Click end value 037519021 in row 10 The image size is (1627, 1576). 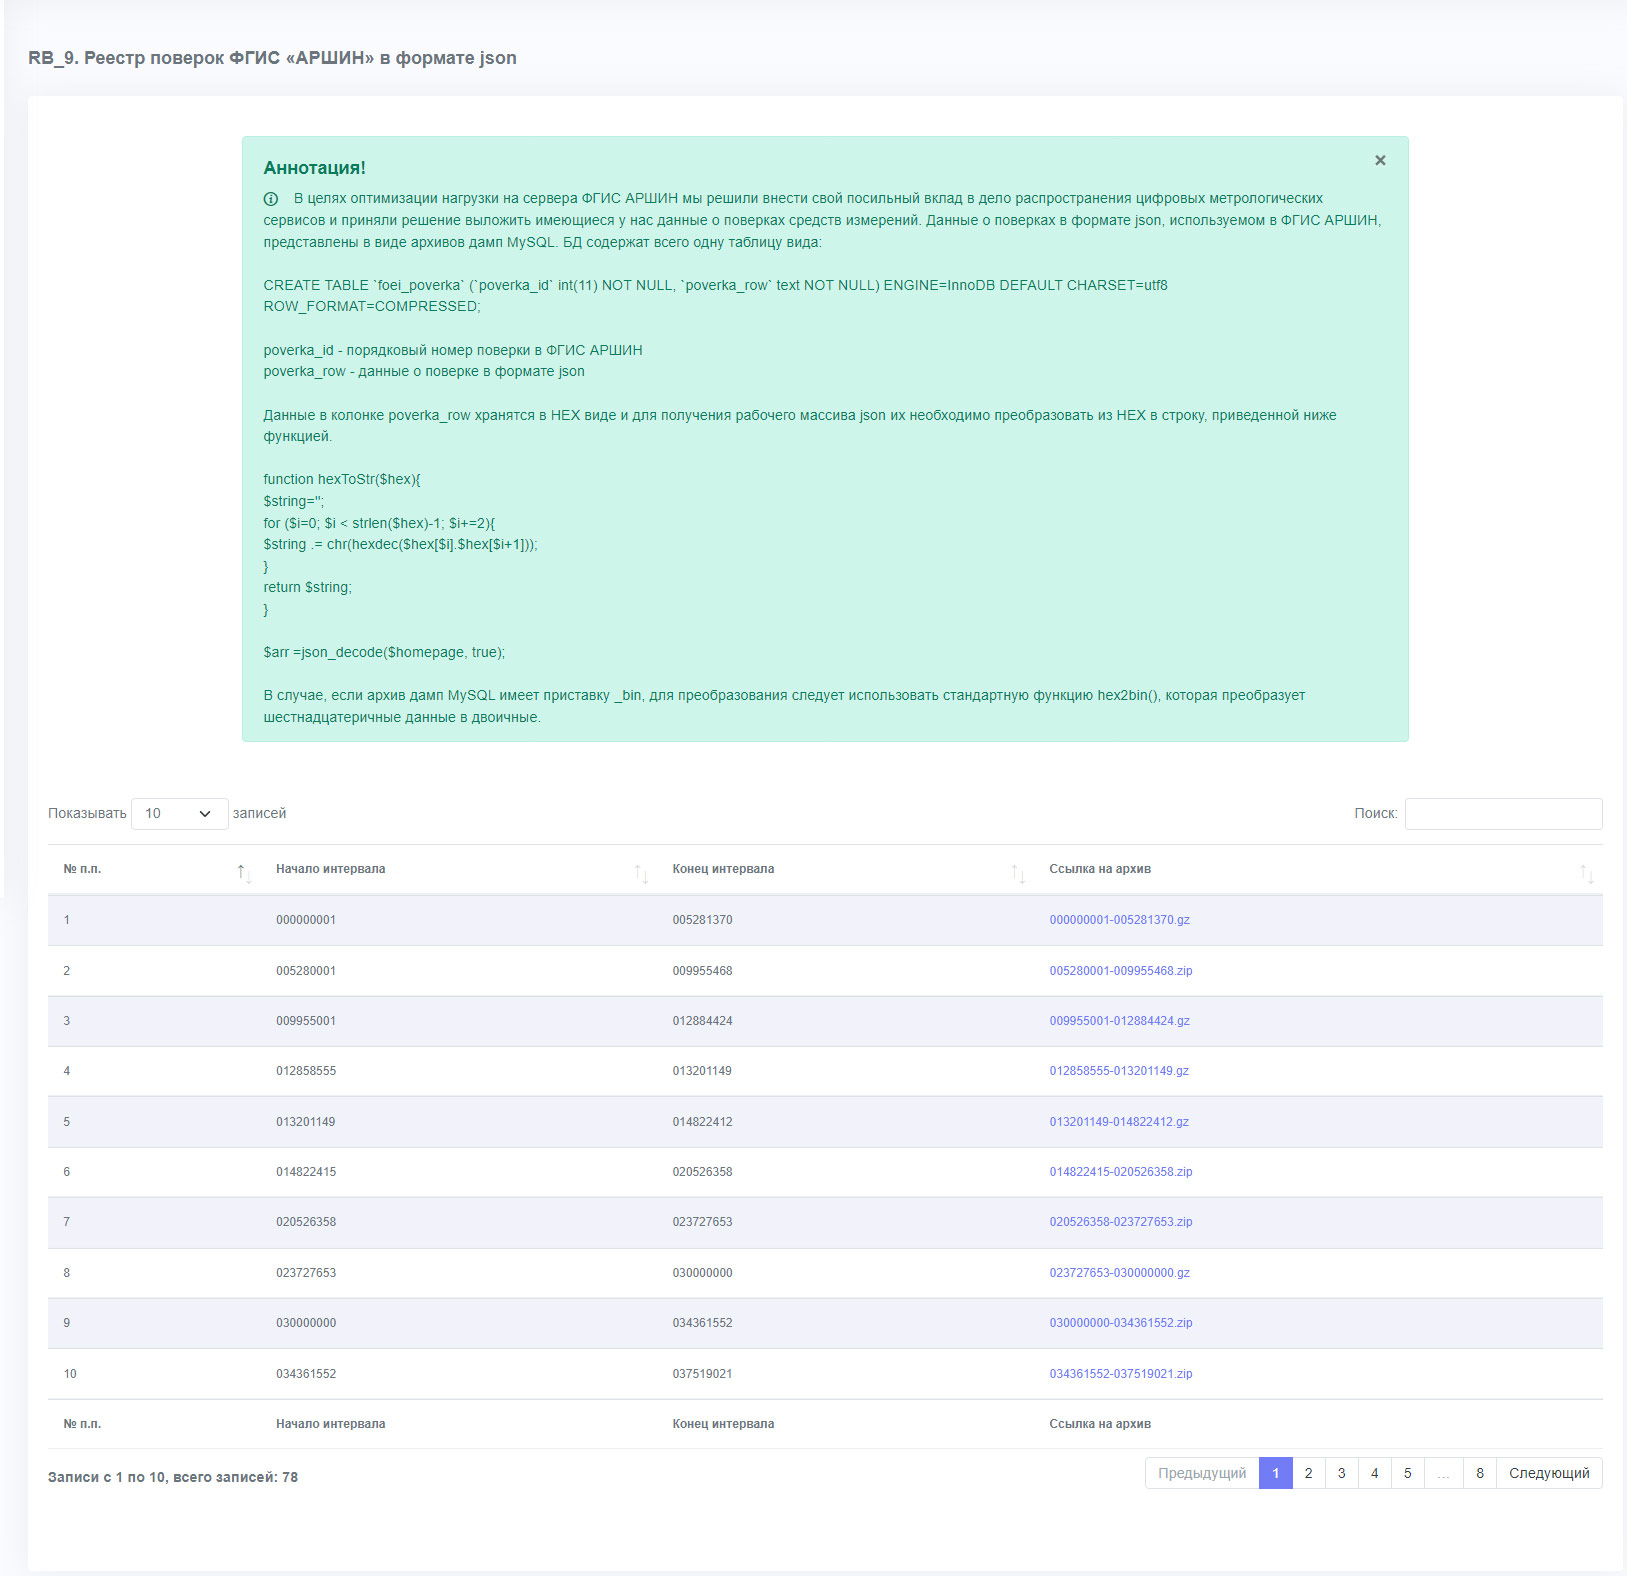[x=702, y=1374]
